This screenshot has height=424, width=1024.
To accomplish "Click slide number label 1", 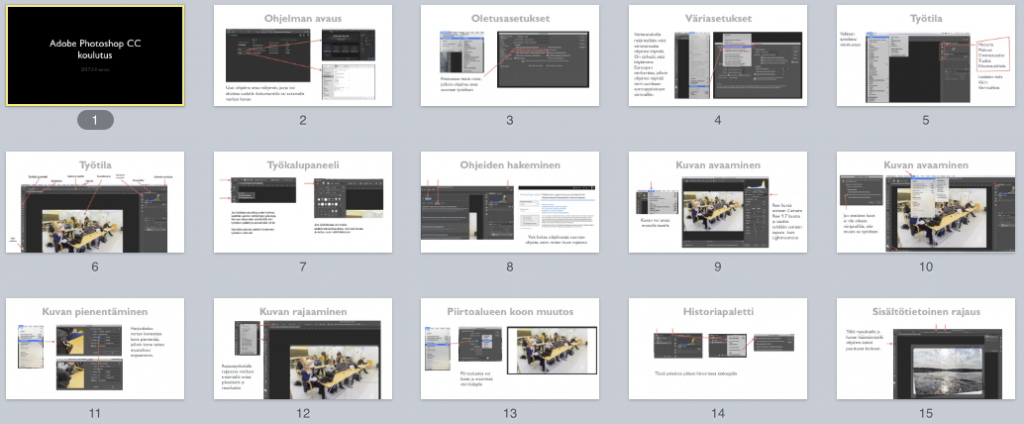I will click(95, 120).
